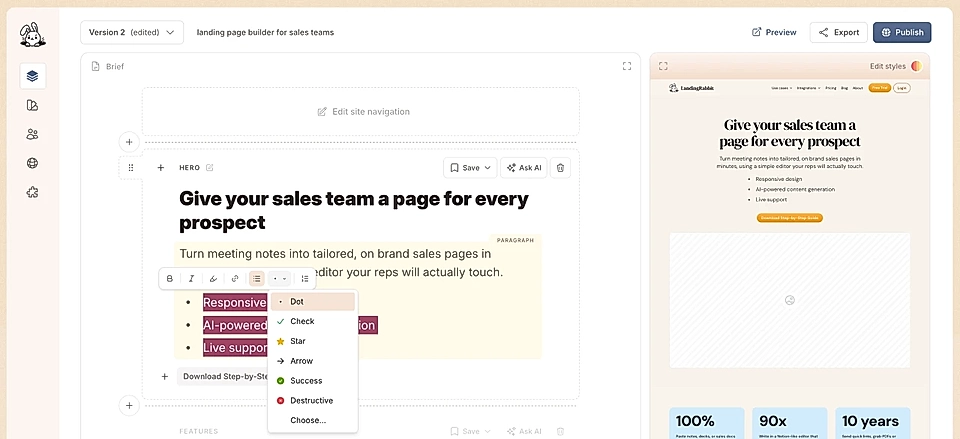Open Edit site navigation

tap(363, 111)
